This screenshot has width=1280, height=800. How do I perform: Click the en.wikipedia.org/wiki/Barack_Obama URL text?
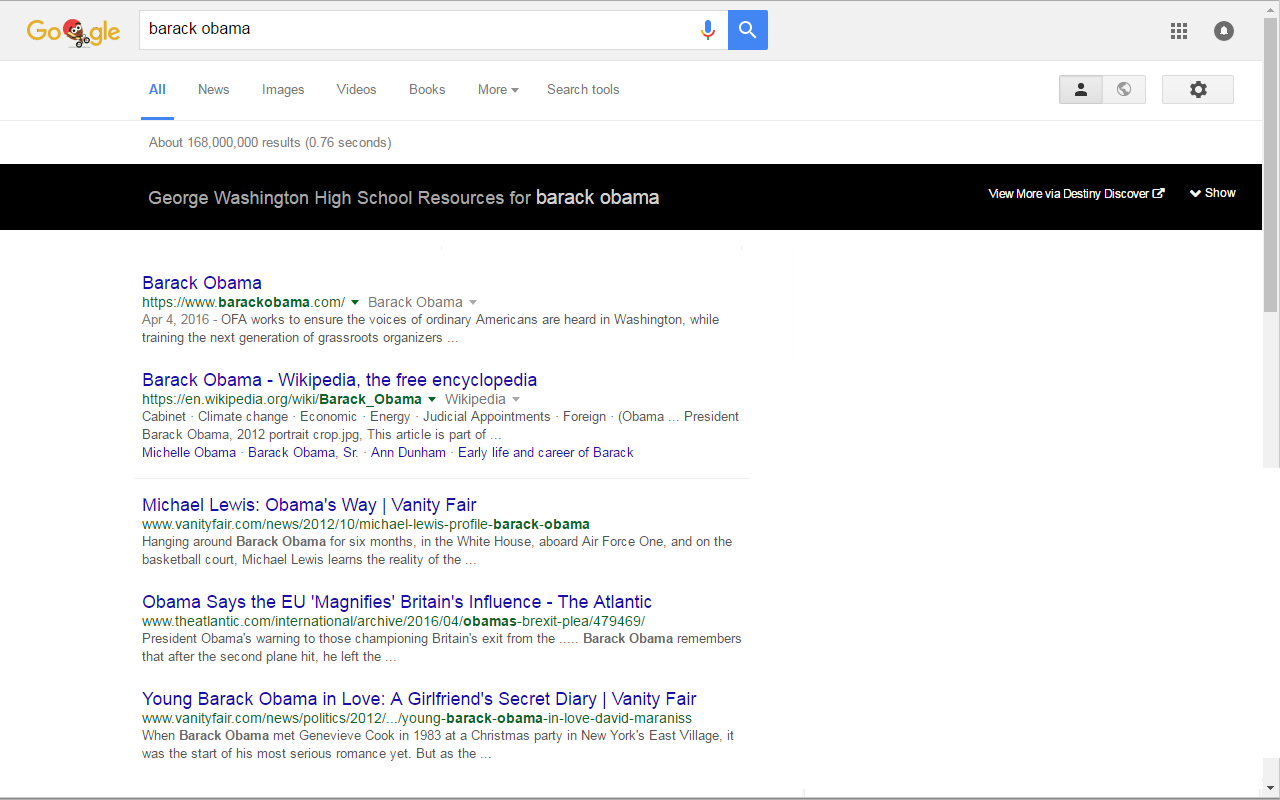pyautogui.click(x=282, y=399)
